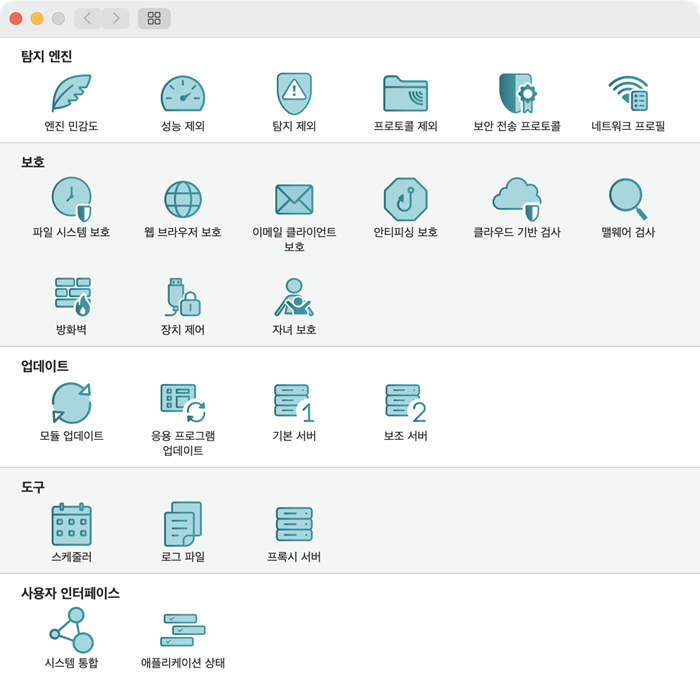Screen dimensions: 700x679
Task: Open 스케줄러 calendar icon
Action: 71,524
